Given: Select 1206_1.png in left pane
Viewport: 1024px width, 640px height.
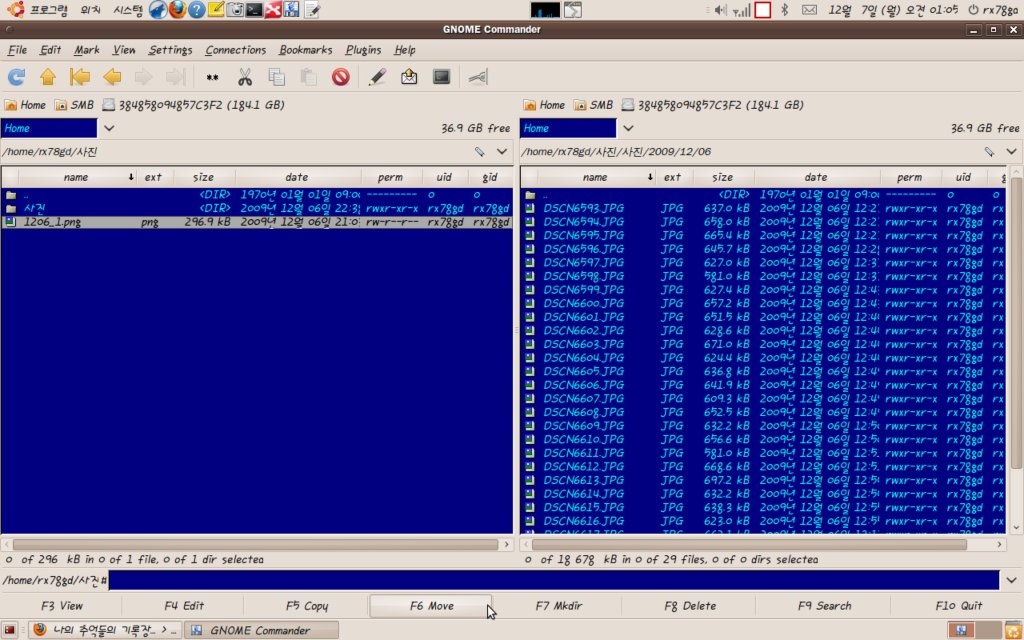Looking at the screenshot, I should (256, 222).
